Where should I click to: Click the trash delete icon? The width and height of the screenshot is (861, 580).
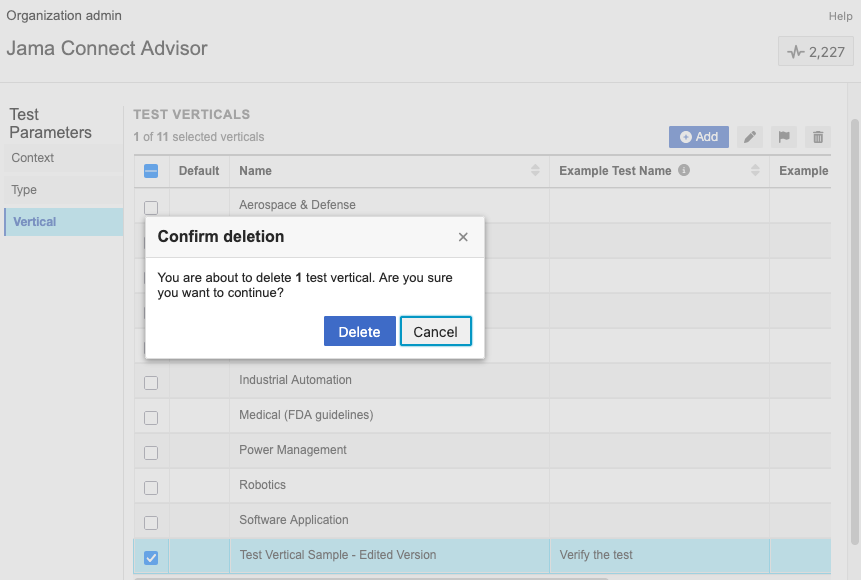pos(818,137)
